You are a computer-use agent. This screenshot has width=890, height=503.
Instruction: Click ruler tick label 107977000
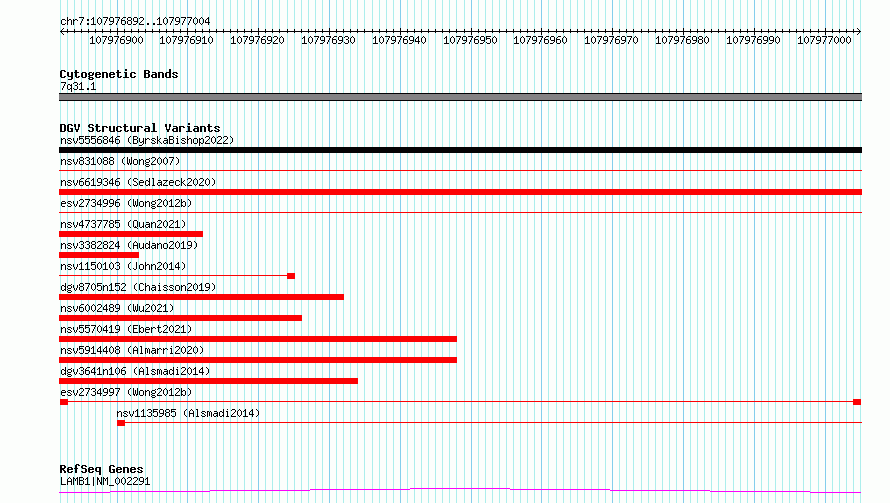pos(824,40)
